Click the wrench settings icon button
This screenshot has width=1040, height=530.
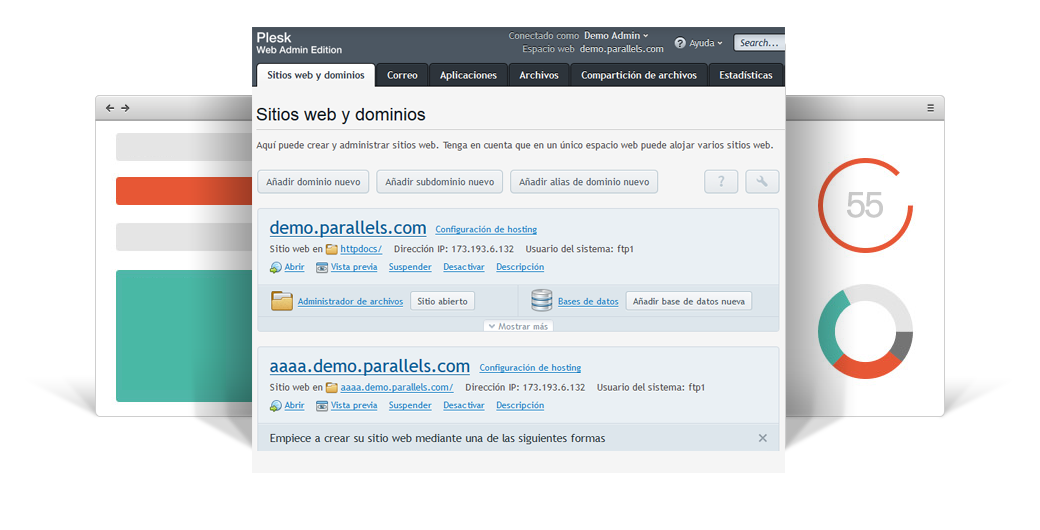(x=762, y=181)
